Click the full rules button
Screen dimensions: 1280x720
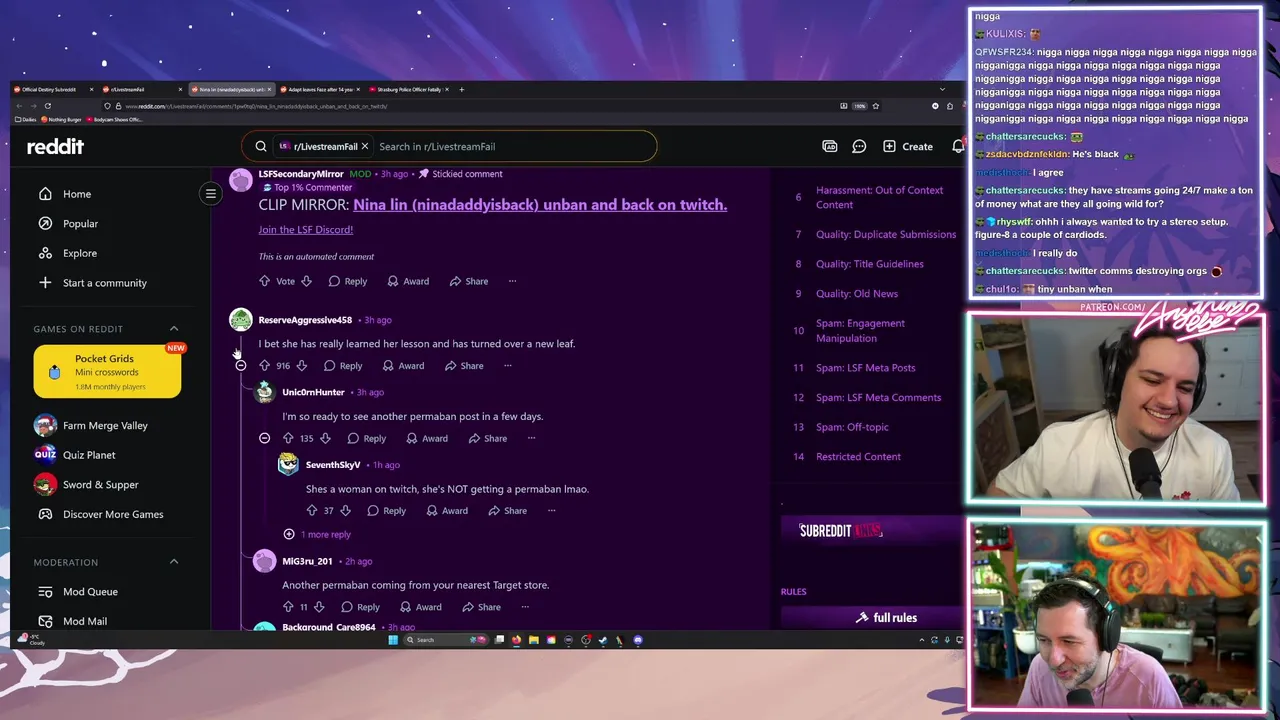pos(886,618)
